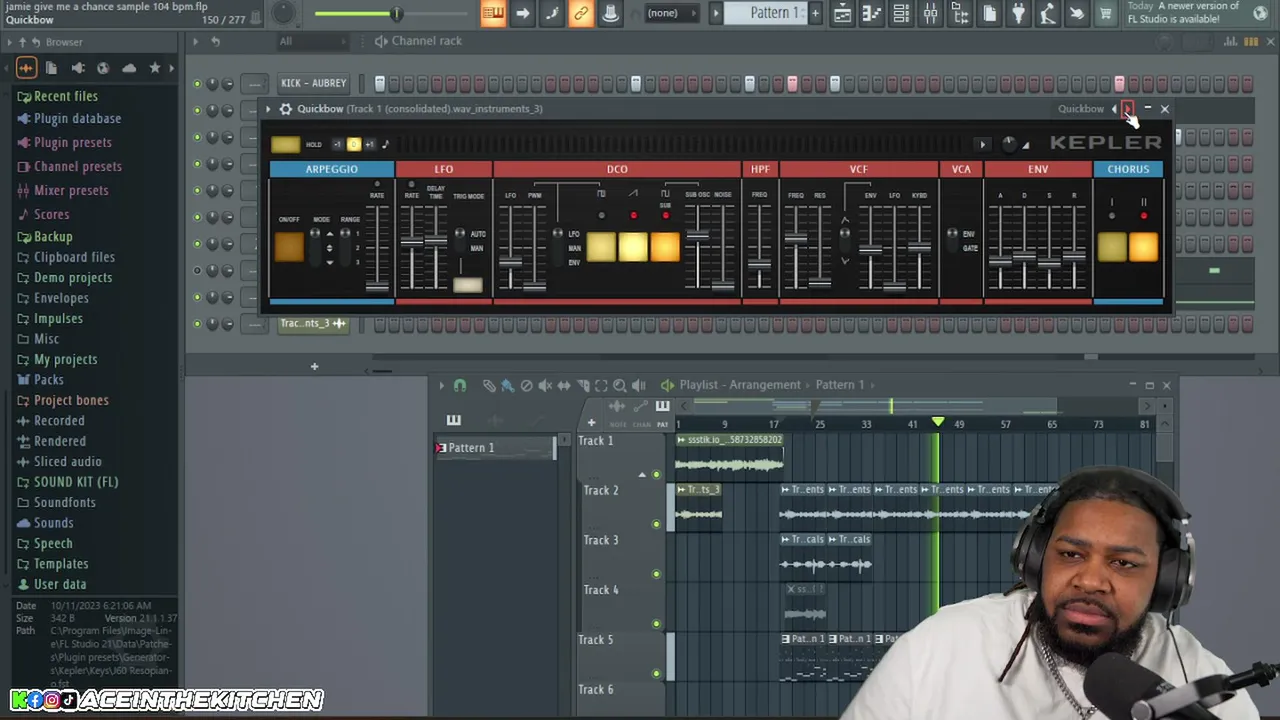Select the Trac..nts_3 channel button
This screenshot has height=720, width=1280.
tap(314, 323)
